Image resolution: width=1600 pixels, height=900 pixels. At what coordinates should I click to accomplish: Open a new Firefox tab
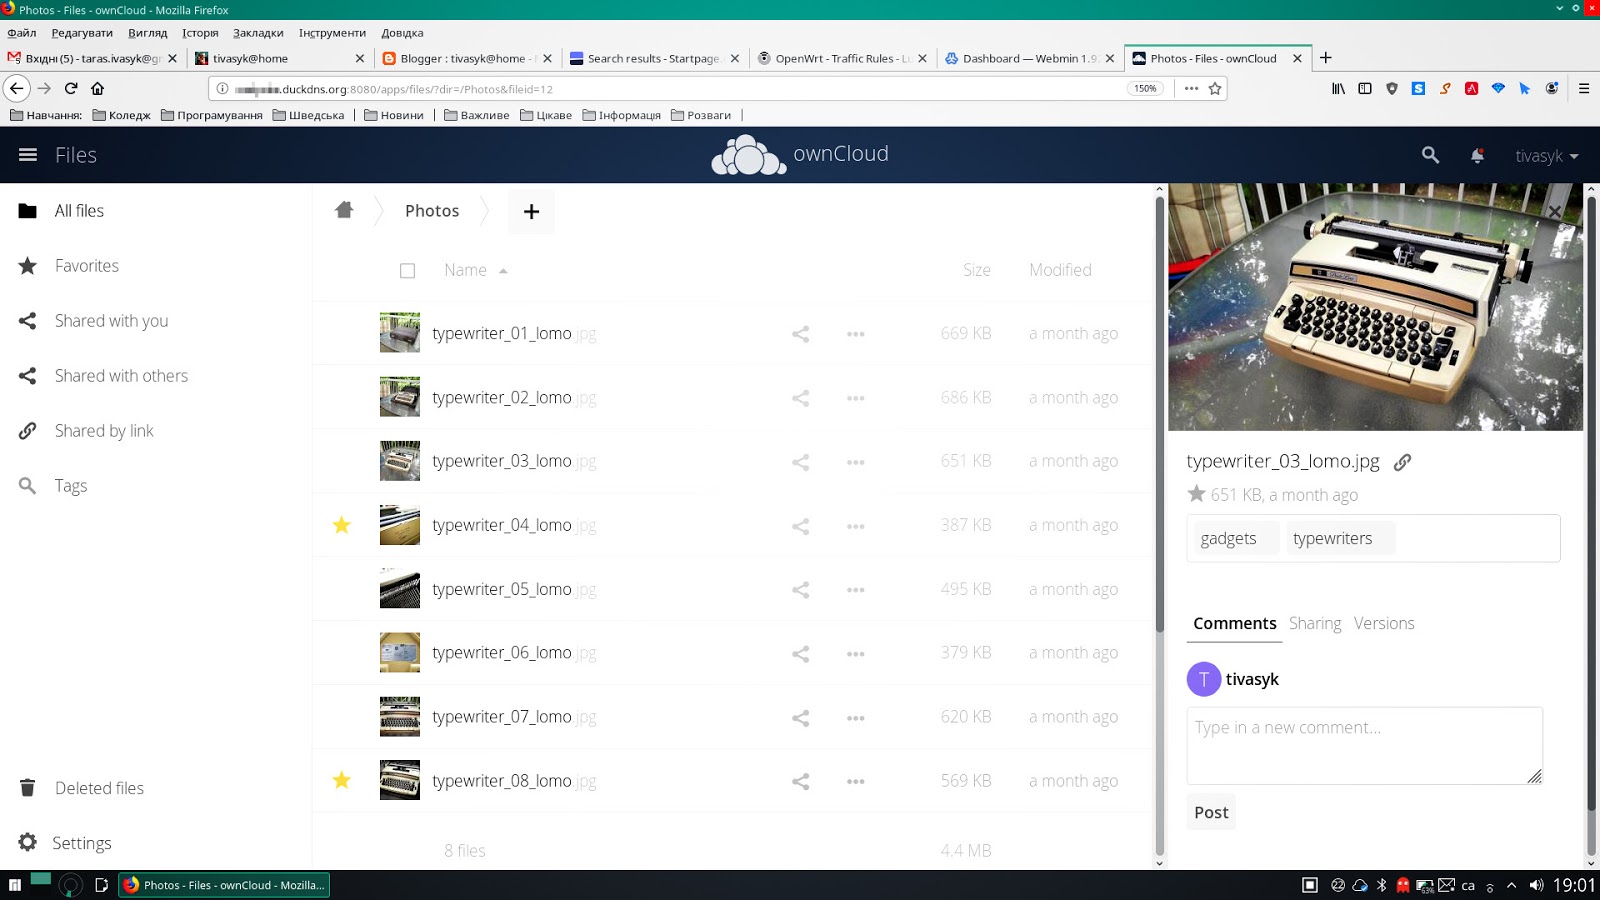[x=1326, y=58]
